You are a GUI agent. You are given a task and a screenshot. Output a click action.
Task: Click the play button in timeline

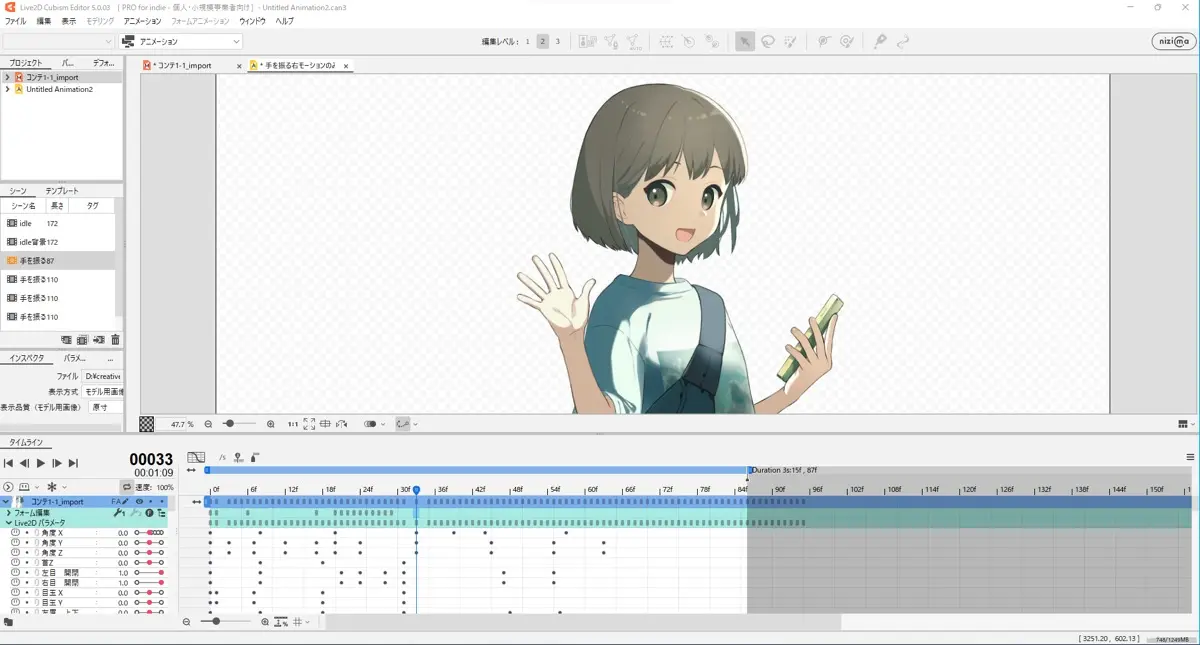click(41, 463)
